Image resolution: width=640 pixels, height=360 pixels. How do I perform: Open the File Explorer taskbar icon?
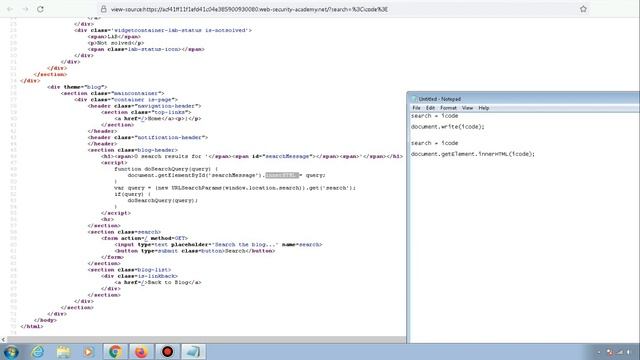tap(63, 351)
